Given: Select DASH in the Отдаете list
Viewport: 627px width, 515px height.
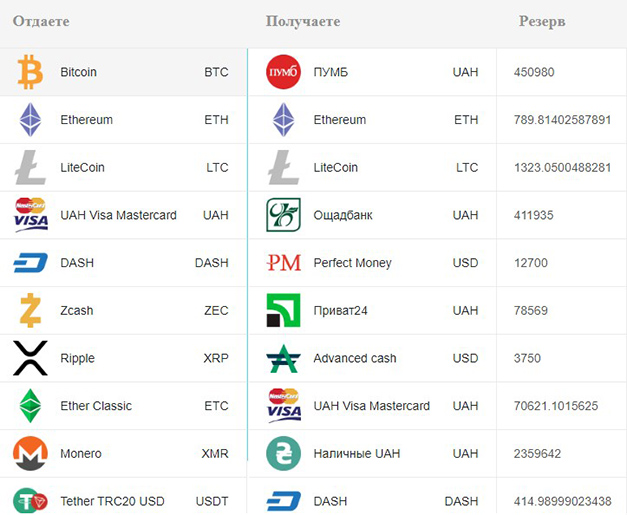Looking at the screenshot, I should click(x=77, y=263).
